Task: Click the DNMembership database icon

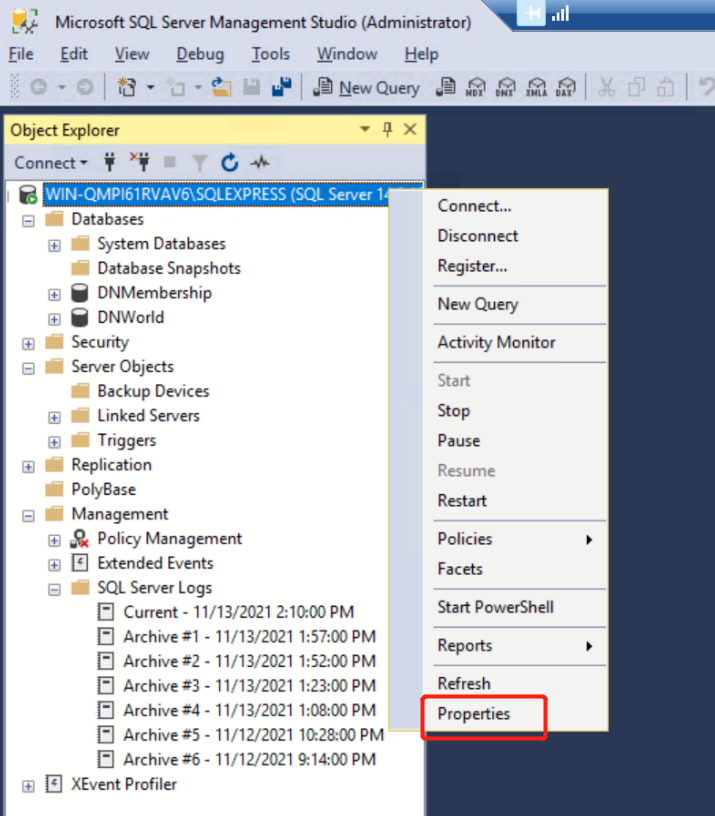Action: coord(80,293)
